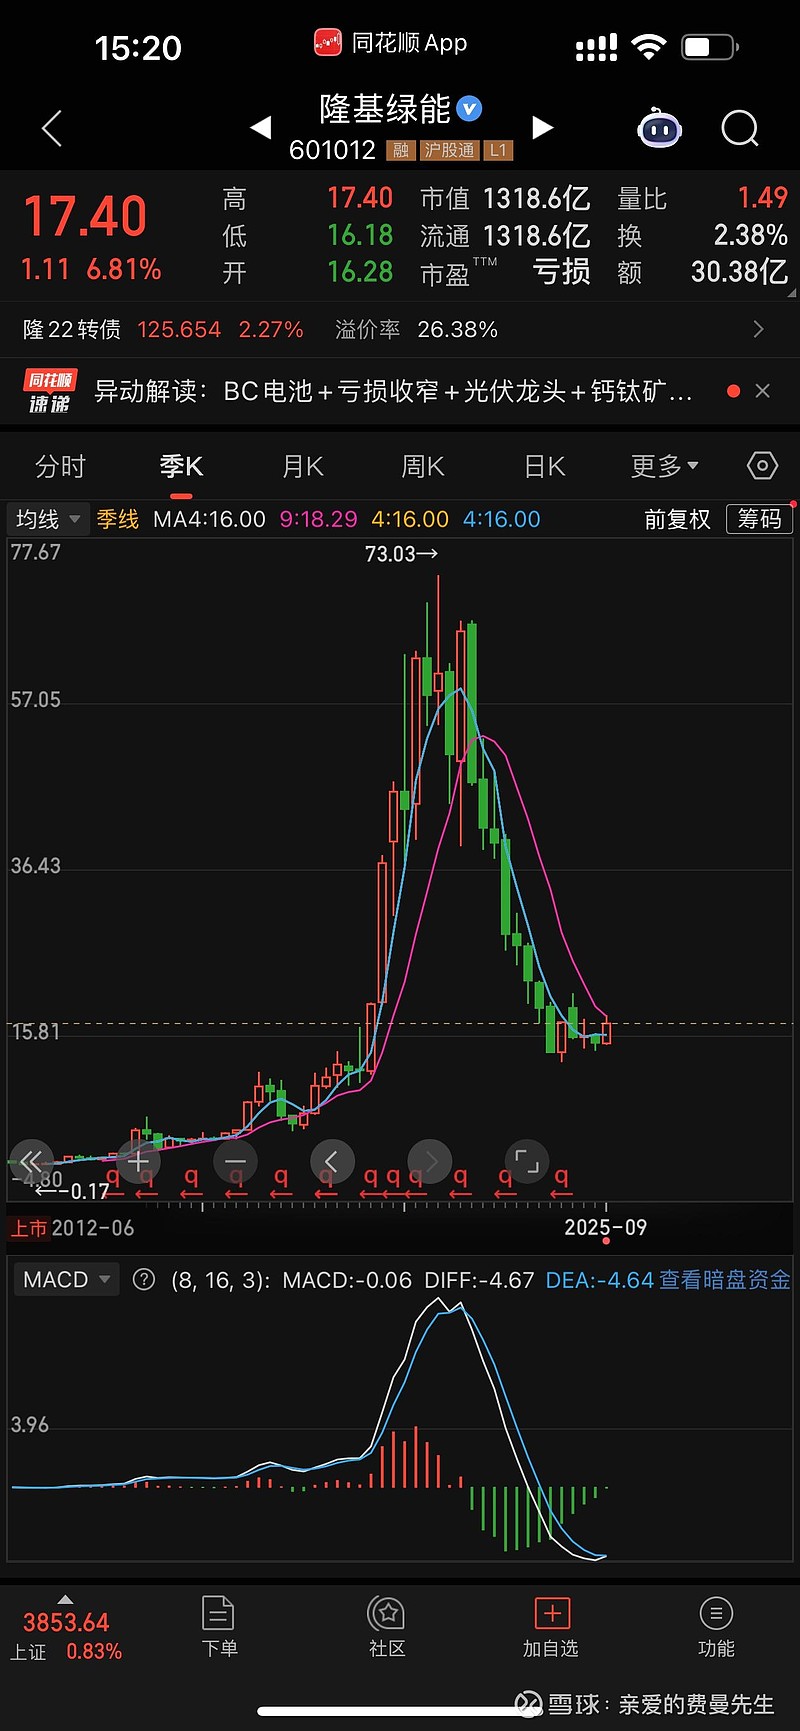Open the 功能 functions menu icon
Viewport: 800px width, 1731px height.
tap(716, 1627)
